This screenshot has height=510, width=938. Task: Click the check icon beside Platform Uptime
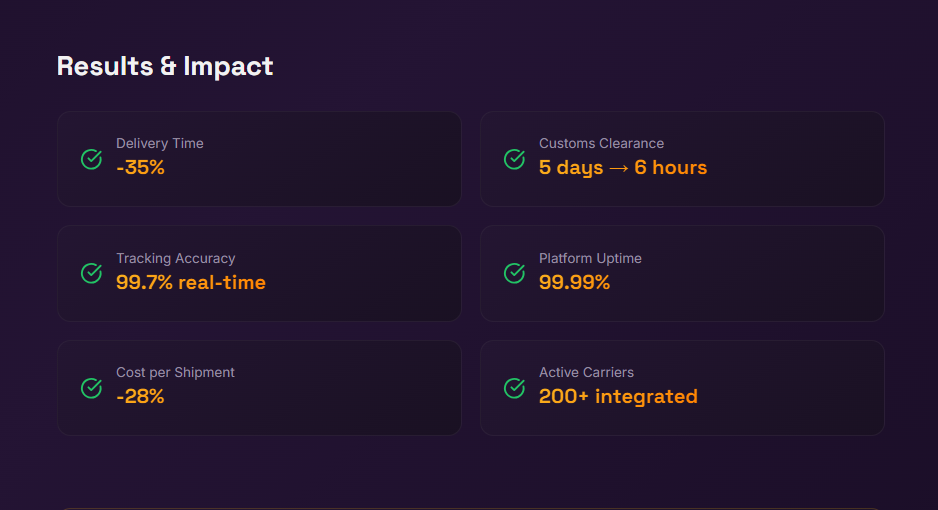(514, 273)
